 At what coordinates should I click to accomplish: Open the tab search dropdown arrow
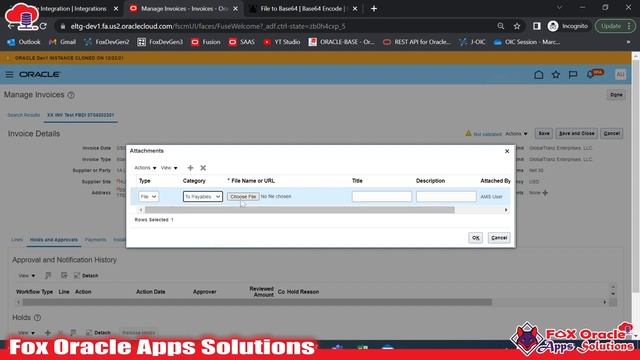coord(560,8)
